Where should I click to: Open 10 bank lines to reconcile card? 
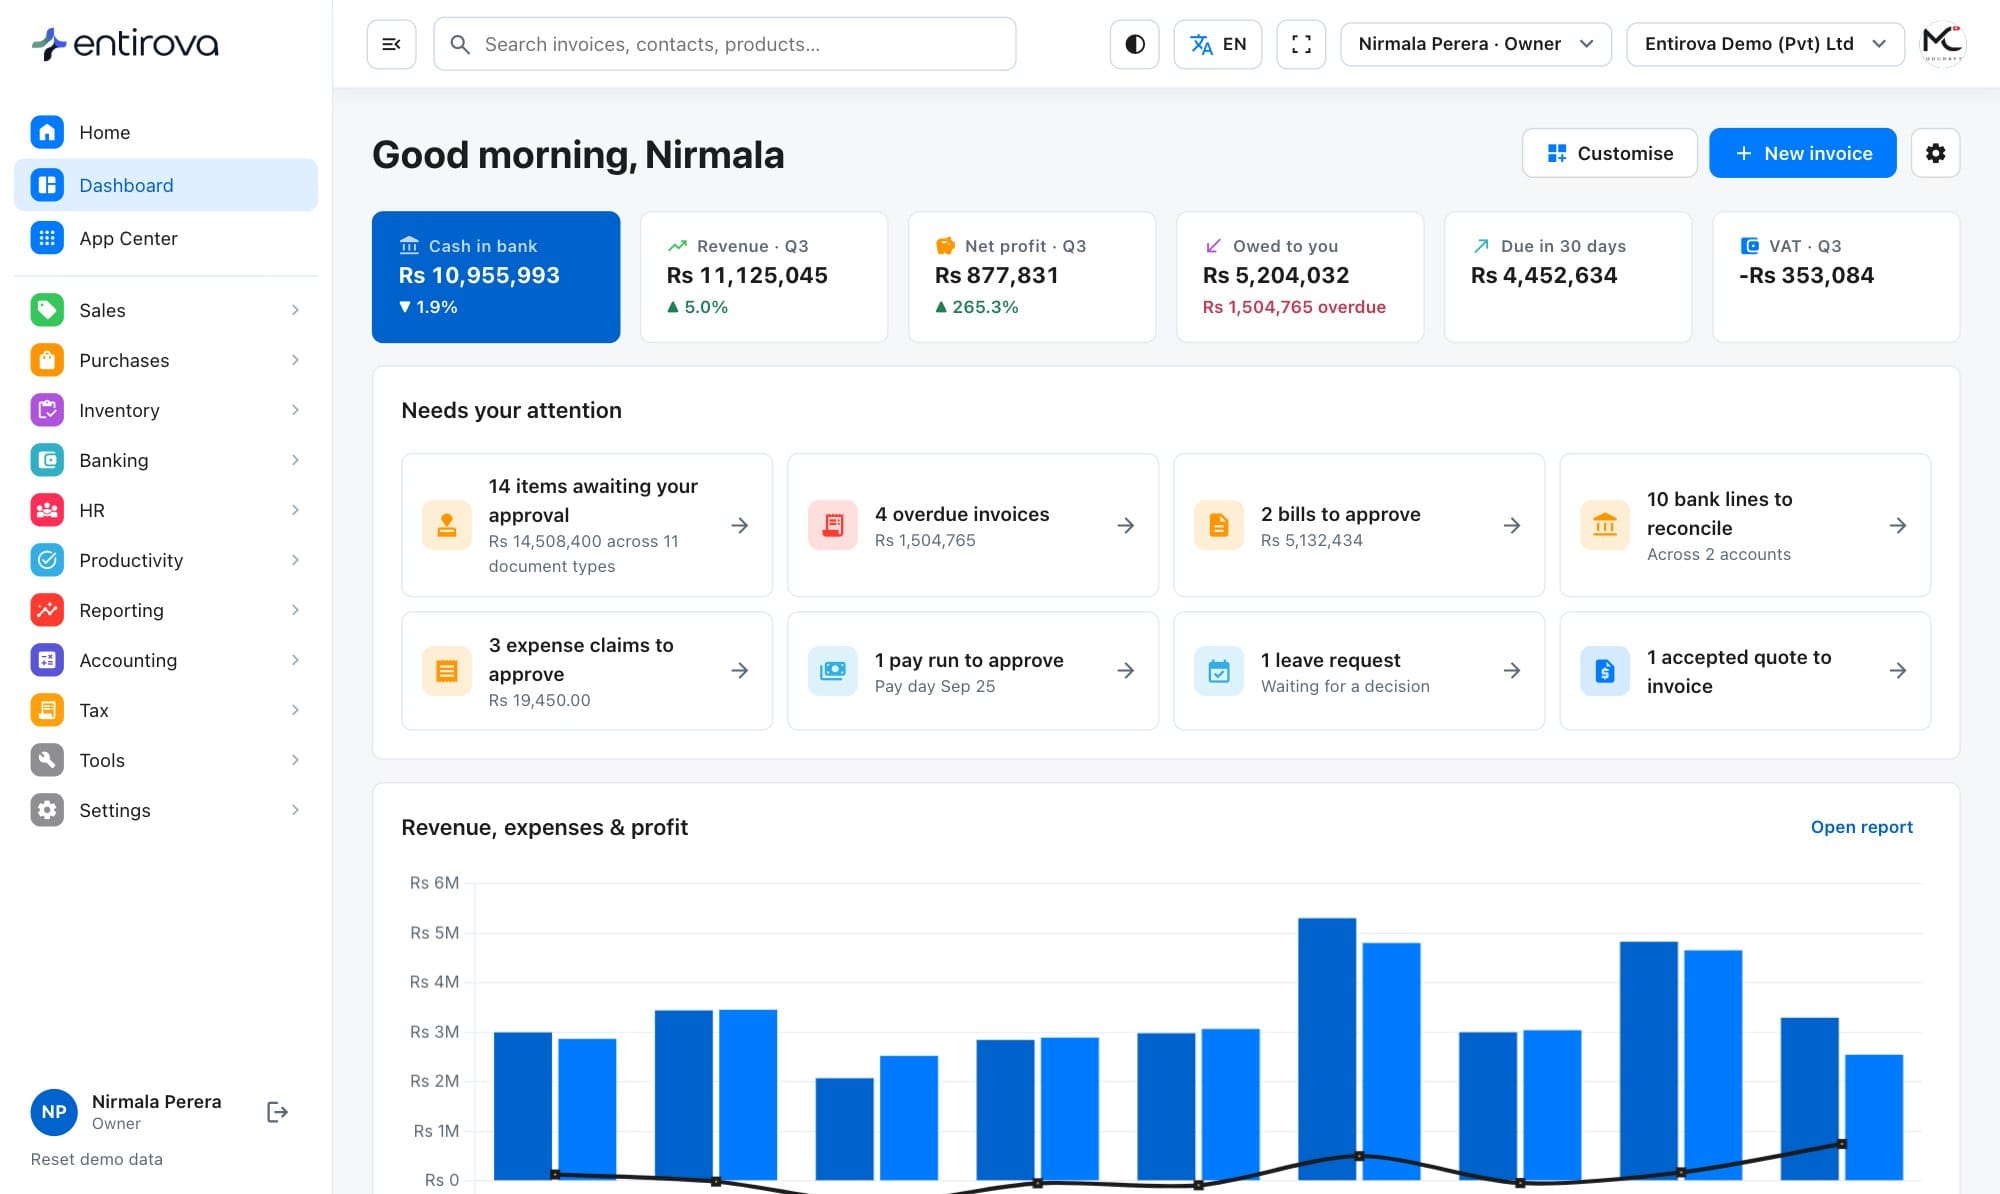pyautogui.click(x=1744, y=525)
